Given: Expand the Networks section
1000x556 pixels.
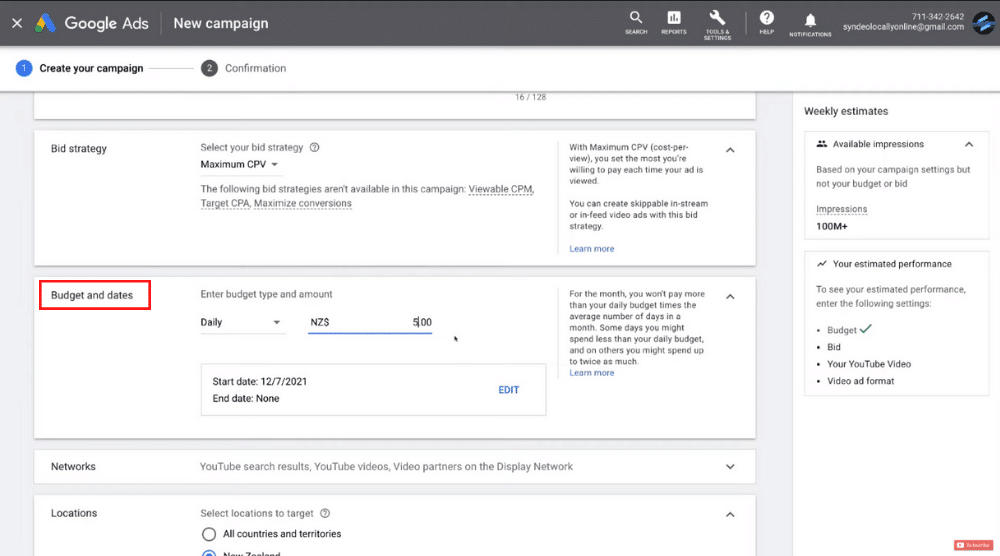Looking at the screenshot, I should [730, 467].
